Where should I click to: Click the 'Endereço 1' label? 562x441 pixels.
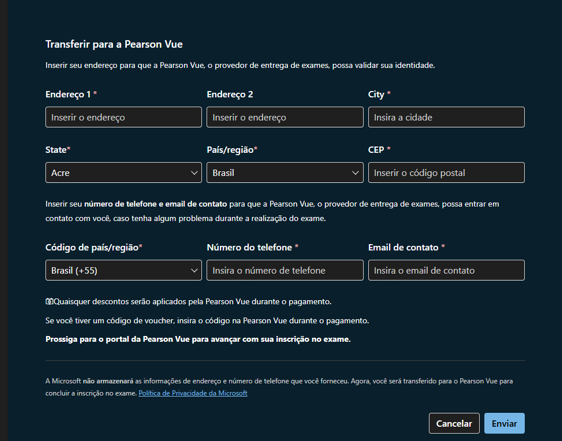[x=68, y=94]
